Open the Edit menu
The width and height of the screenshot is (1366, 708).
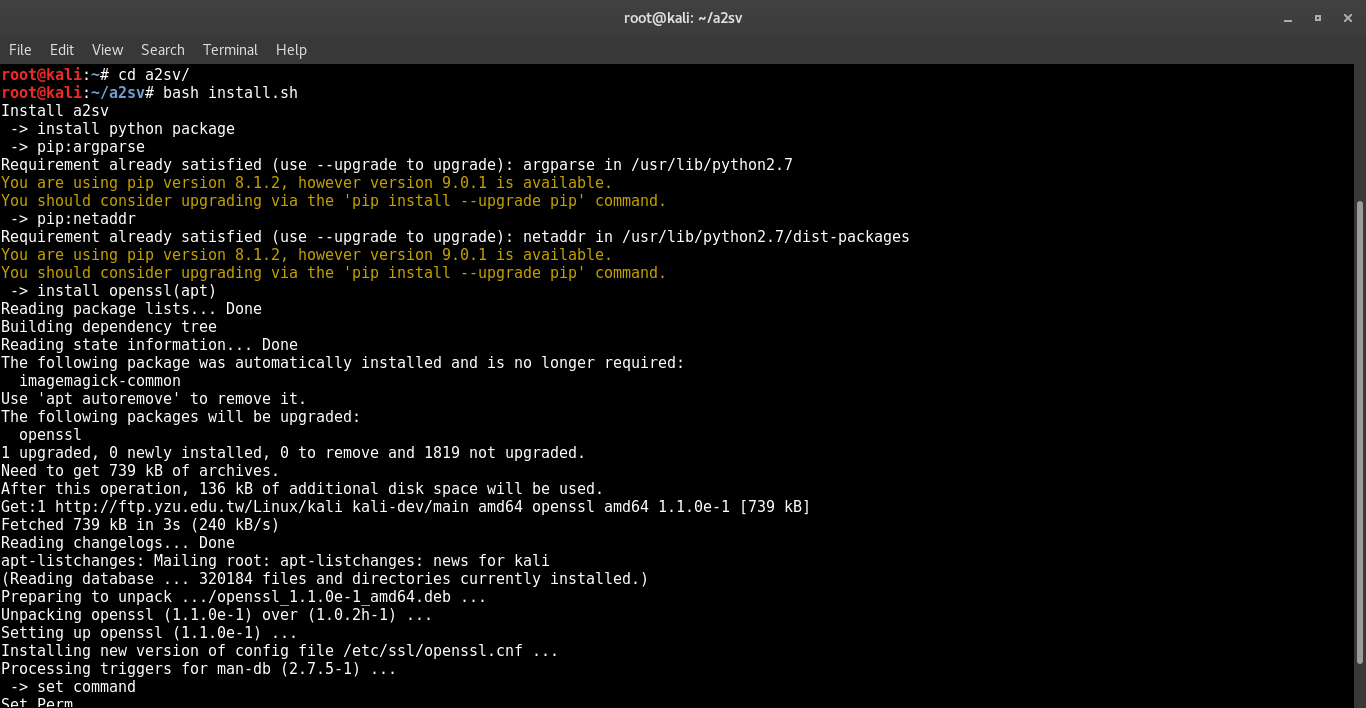tap(61, 49)
